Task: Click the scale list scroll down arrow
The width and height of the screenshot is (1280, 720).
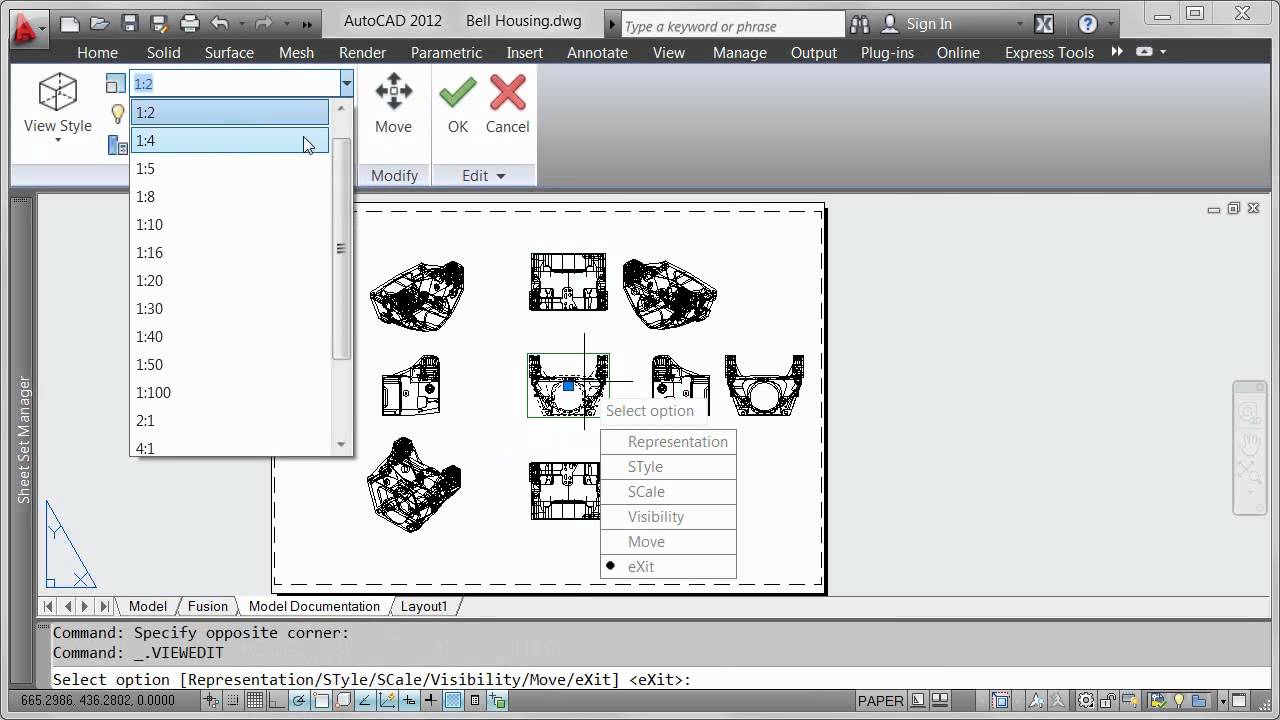Action: click(x=341, y=444)
